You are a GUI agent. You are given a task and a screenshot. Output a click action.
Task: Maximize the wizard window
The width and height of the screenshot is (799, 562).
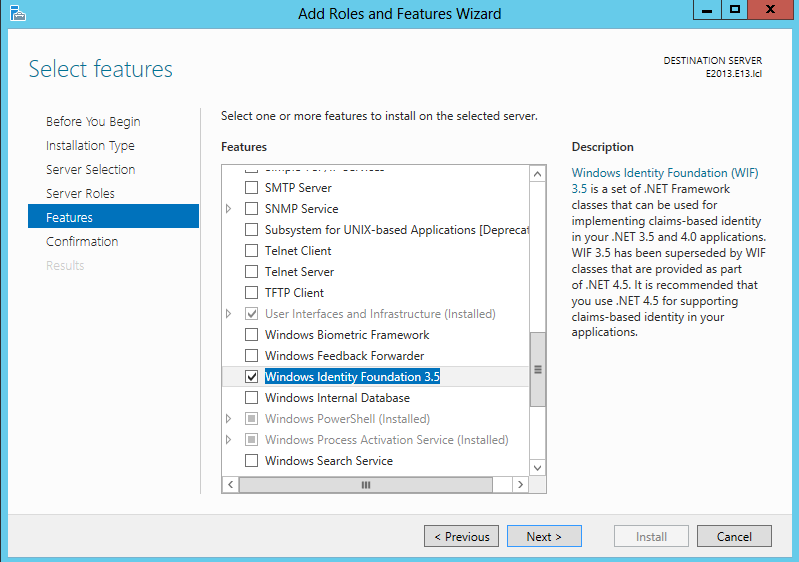tap(734, 10)
